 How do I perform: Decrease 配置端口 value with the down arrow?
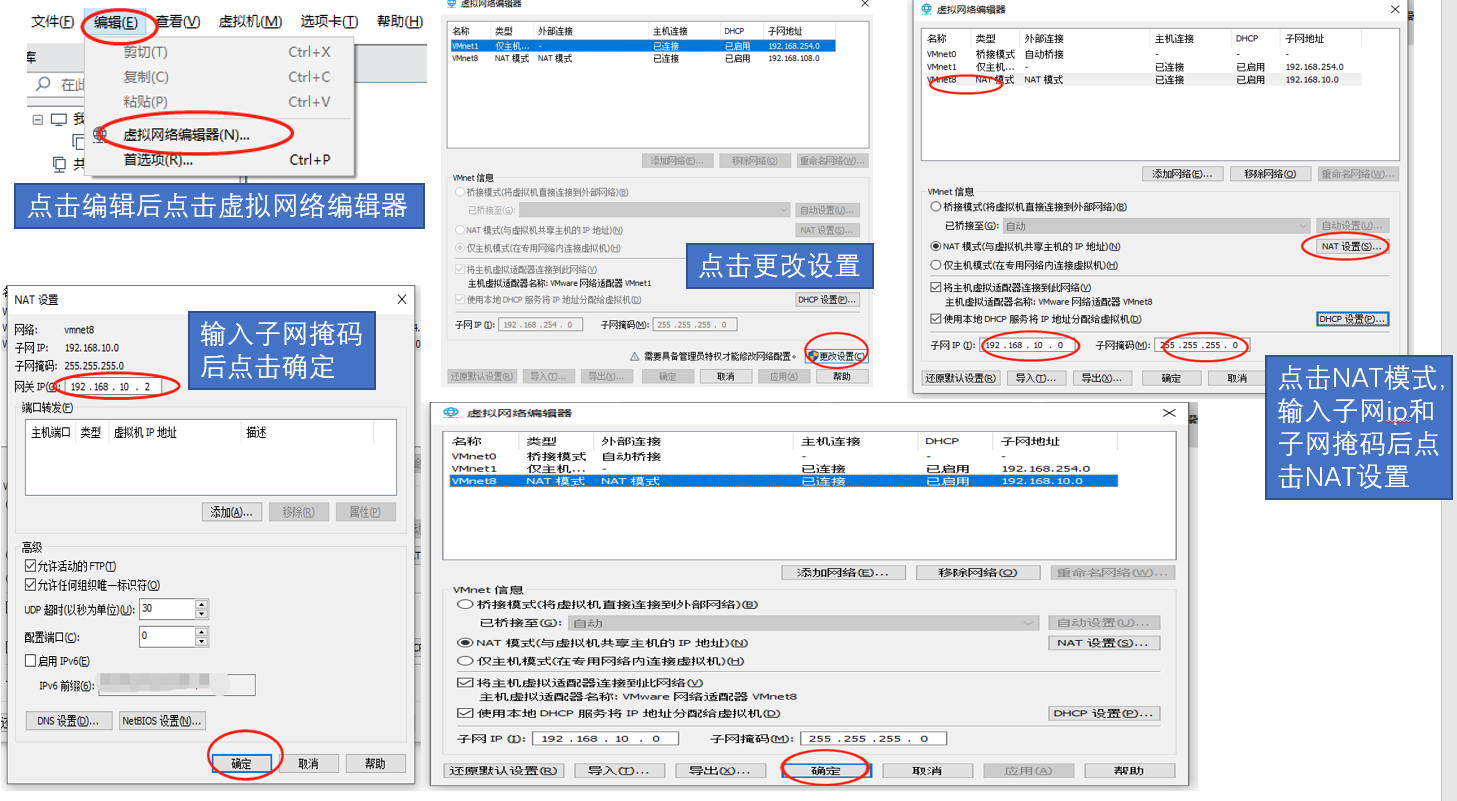[x=202, y=641]
